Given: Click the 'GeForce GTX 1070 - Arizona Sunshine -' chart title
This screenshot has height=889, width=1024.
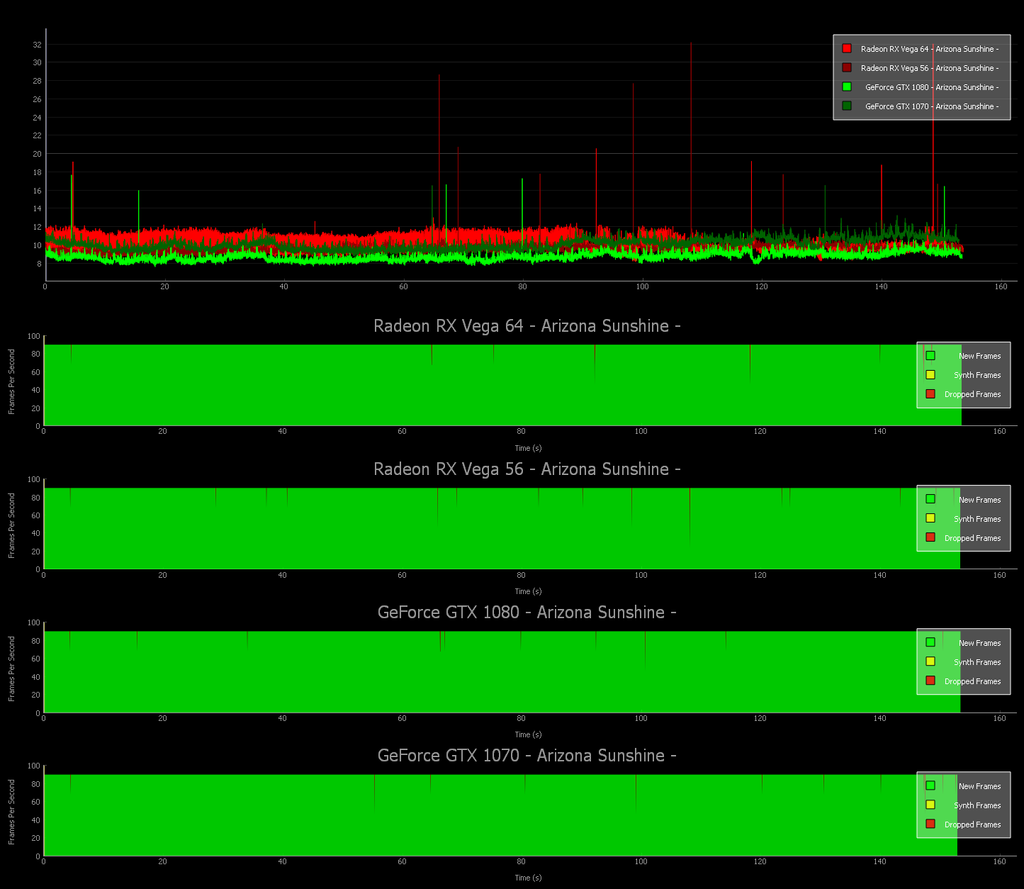Looking at the screenshot, I should (x=527, y=755).
